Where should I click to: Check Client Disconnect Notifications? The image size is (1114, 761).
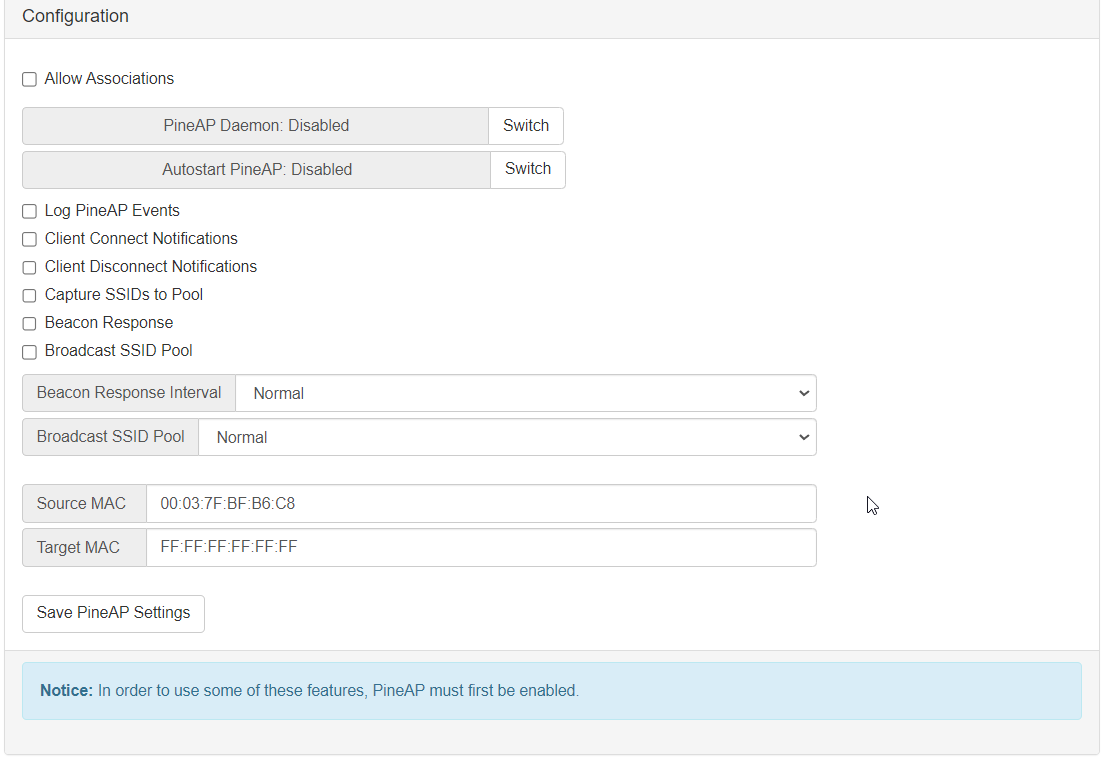29,267
